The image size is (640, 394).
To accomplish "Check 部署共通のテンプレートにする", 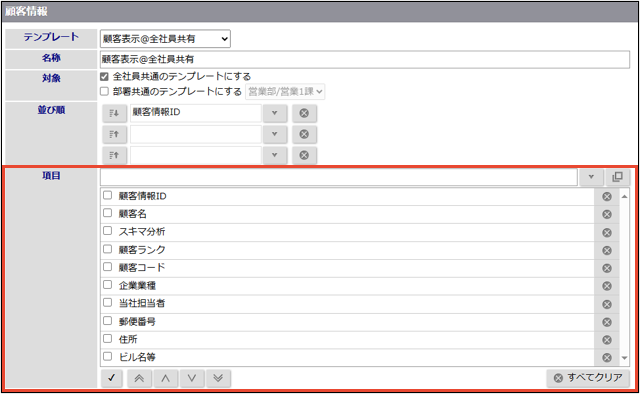I will coord(104,91).
